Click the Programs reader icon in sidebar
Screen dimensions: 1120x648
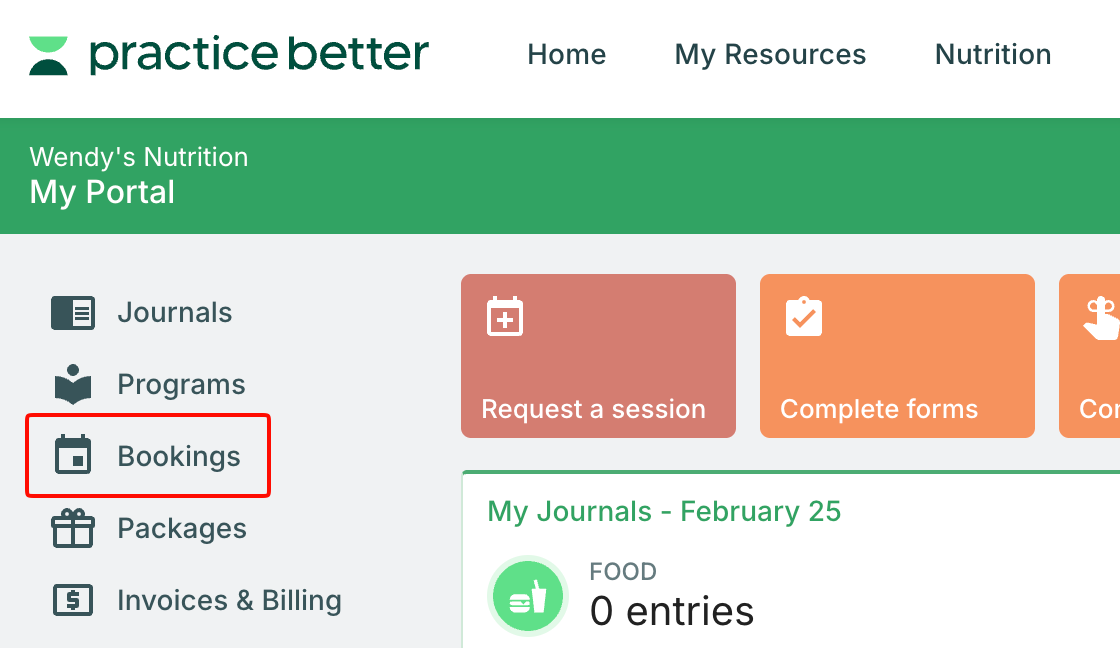point(73,385)
